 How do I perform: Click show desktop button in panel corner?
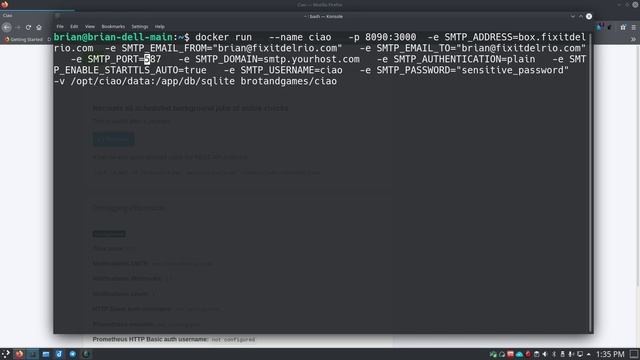634,354
